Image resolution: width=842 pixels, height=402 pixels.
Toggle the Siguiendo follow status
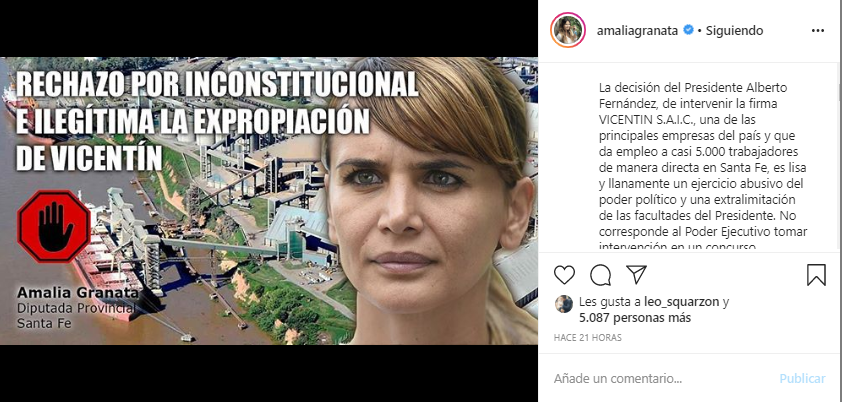(x=734, y=31)
